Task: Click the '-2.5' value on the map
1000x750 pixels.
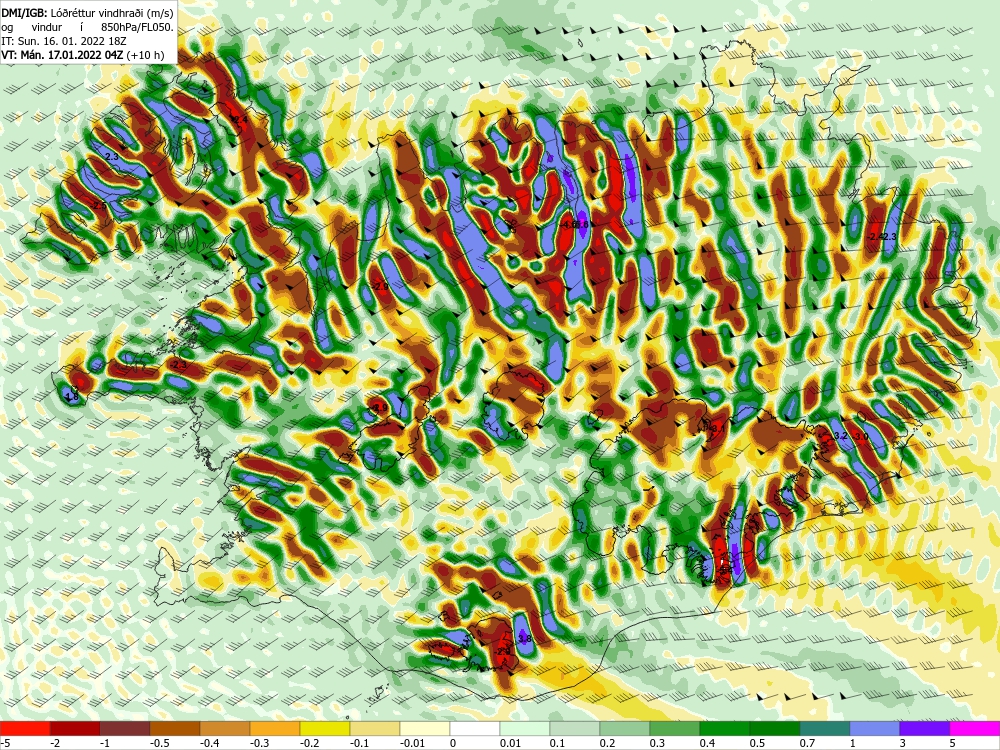Action: [x=98, y=206]
